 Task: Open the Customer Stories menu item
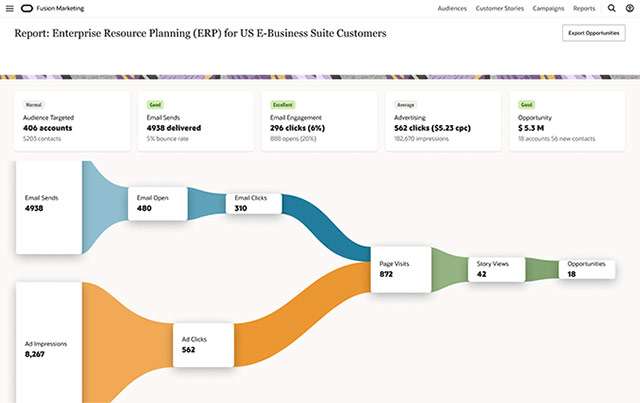pyautogui.click(x=497, y=8)
